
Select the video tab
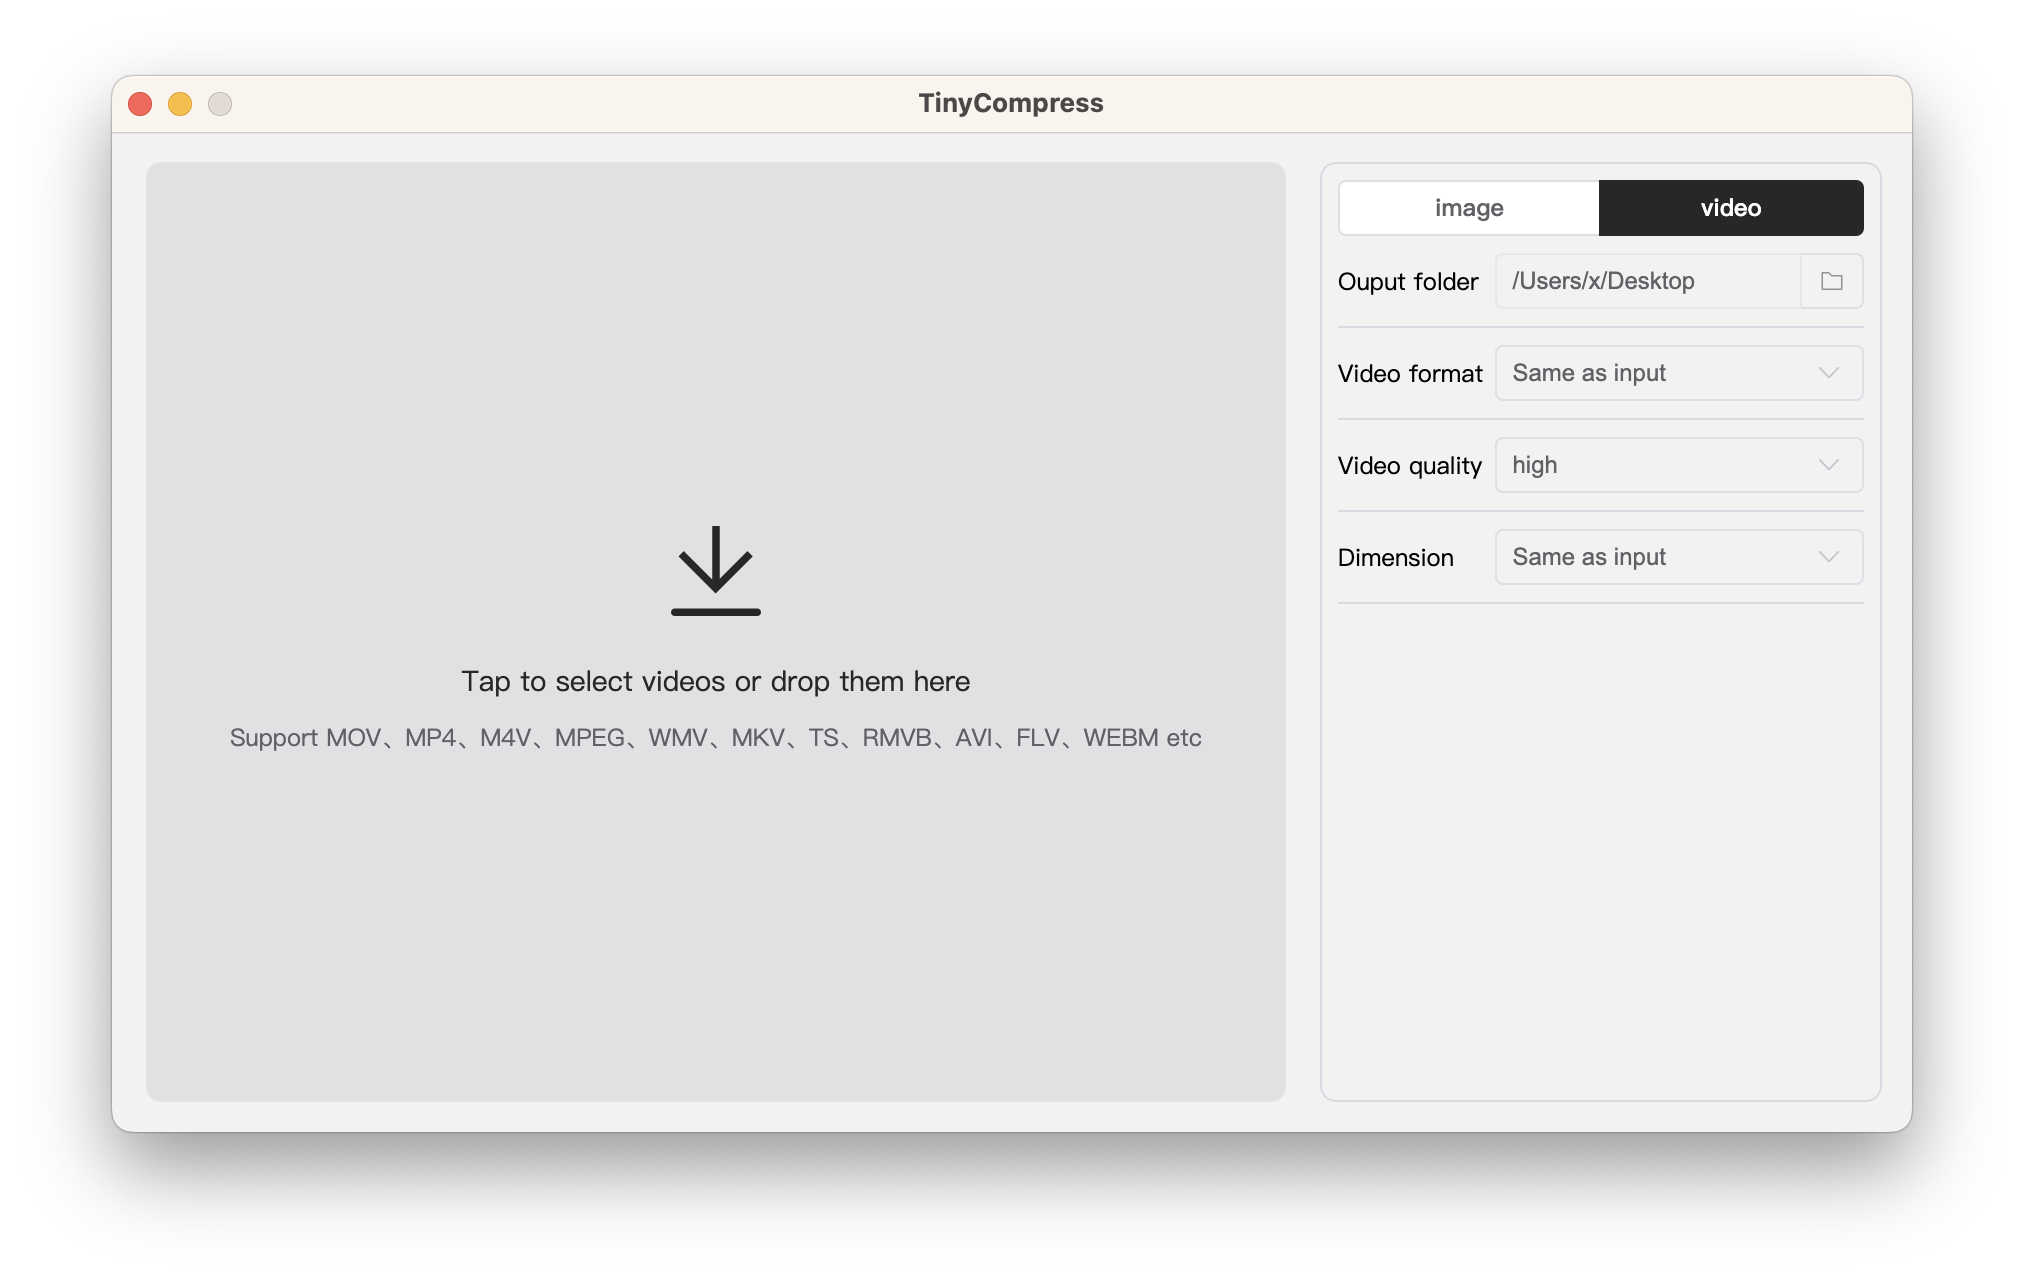tap(1731, 208)
